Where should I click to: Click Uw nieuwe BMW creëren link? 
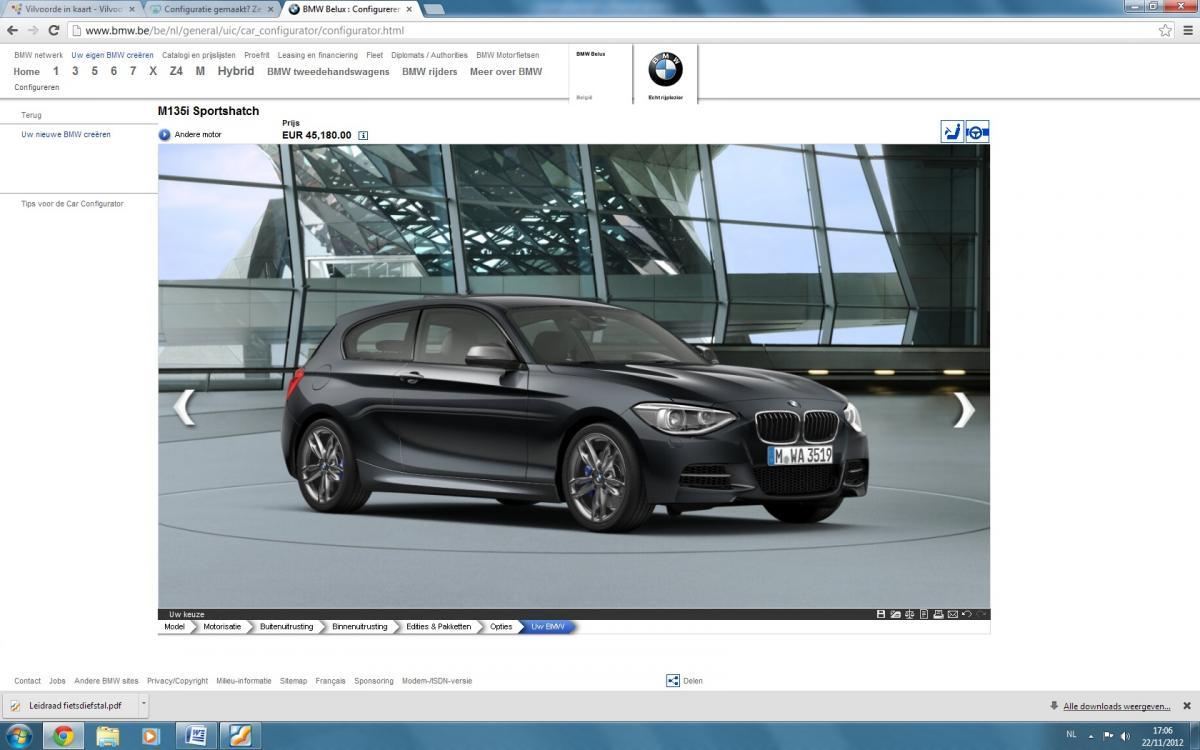66,134
